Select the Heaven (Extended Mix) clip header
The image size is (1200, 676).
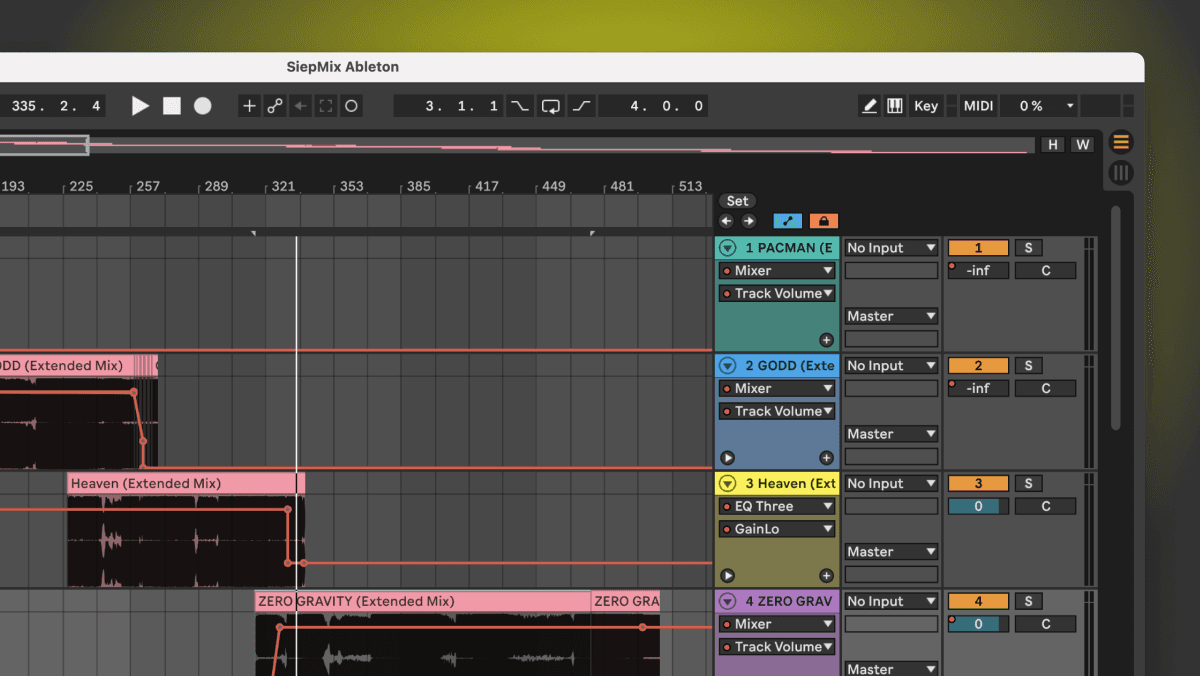pos(185,484)
